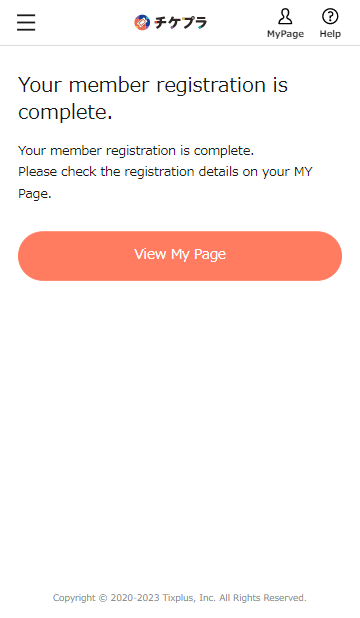Tap the 'complete.' word in the large heading
Screen dimensions: 360x618
(65, 113)
